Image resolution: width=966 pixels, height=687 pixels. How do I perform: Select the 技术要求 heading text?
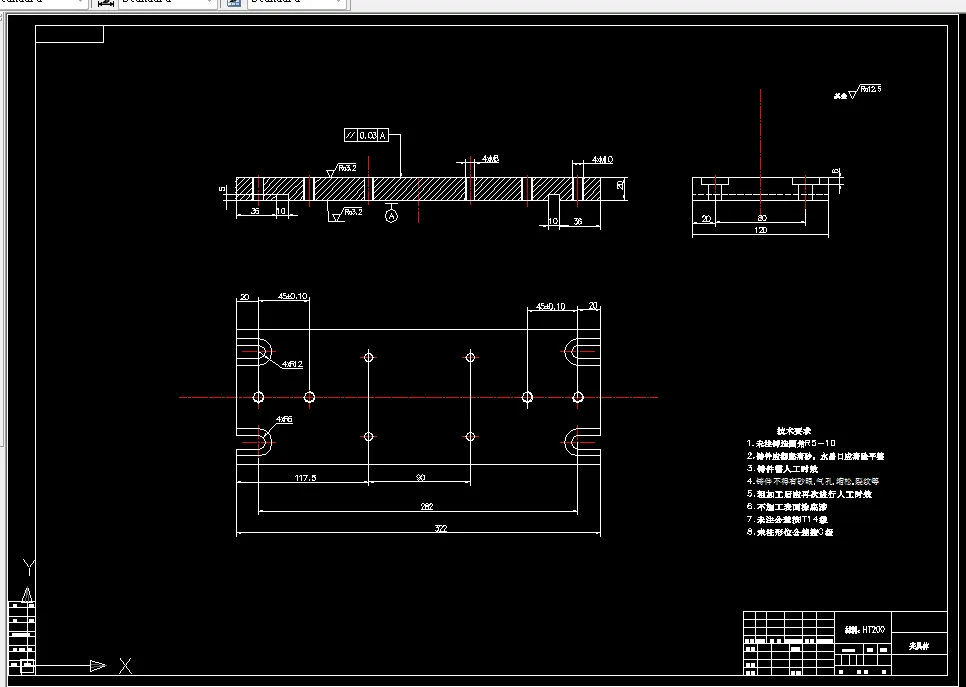point(794,431)
